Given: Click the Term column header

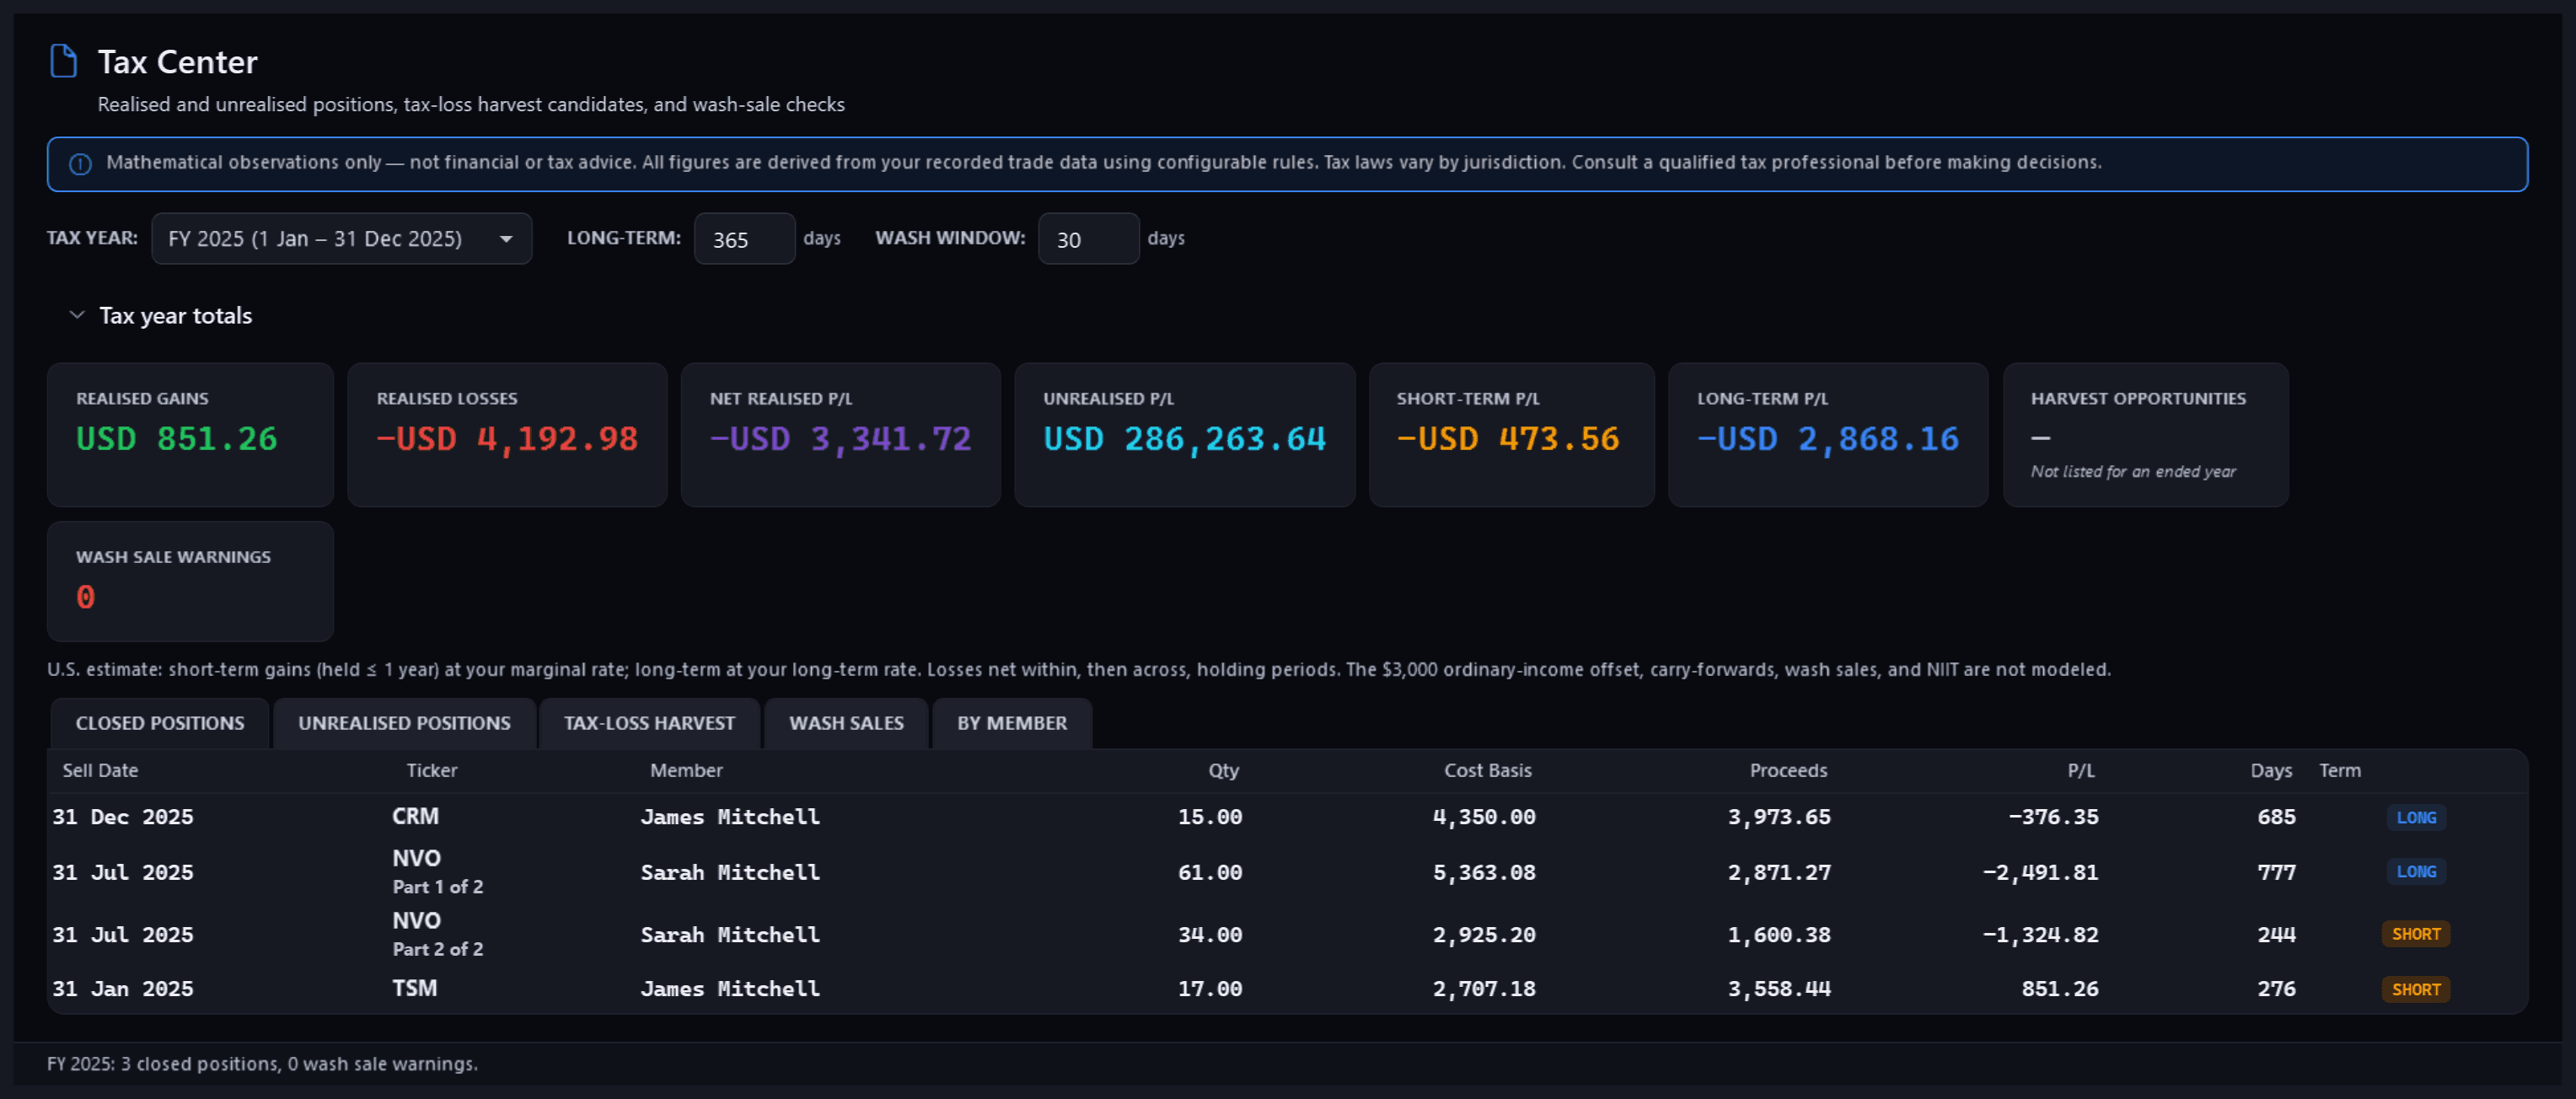Looking at the screenshot, I should pyautogui.click(x=2340, y=770).
